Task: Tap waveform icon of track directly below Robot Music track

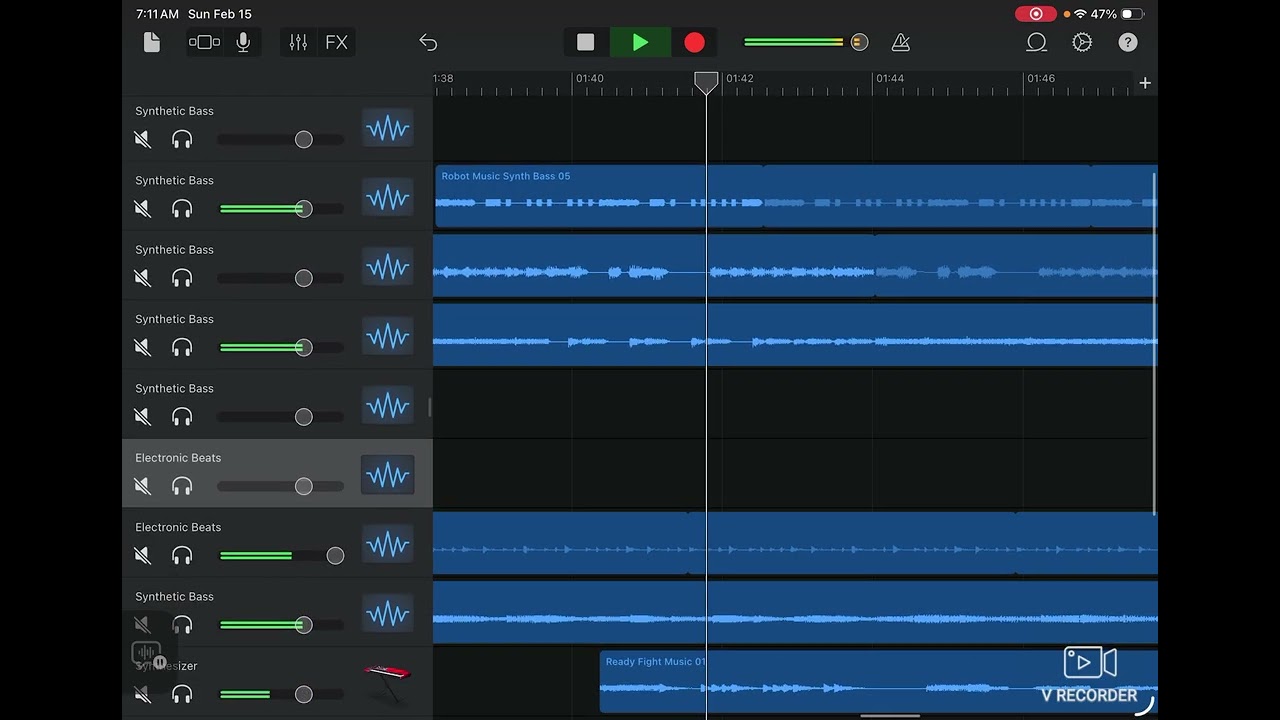Action: (x=388, y=268)
